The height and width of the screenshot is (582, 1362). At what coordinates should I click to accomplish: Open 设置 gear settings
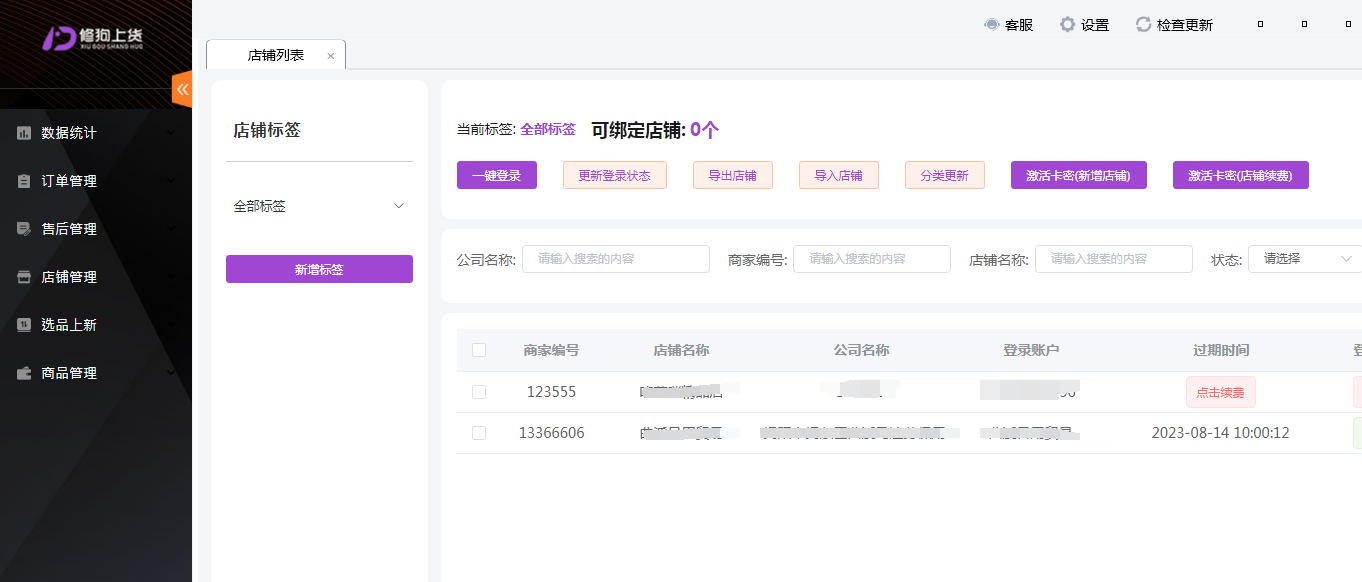[1068, 25]
